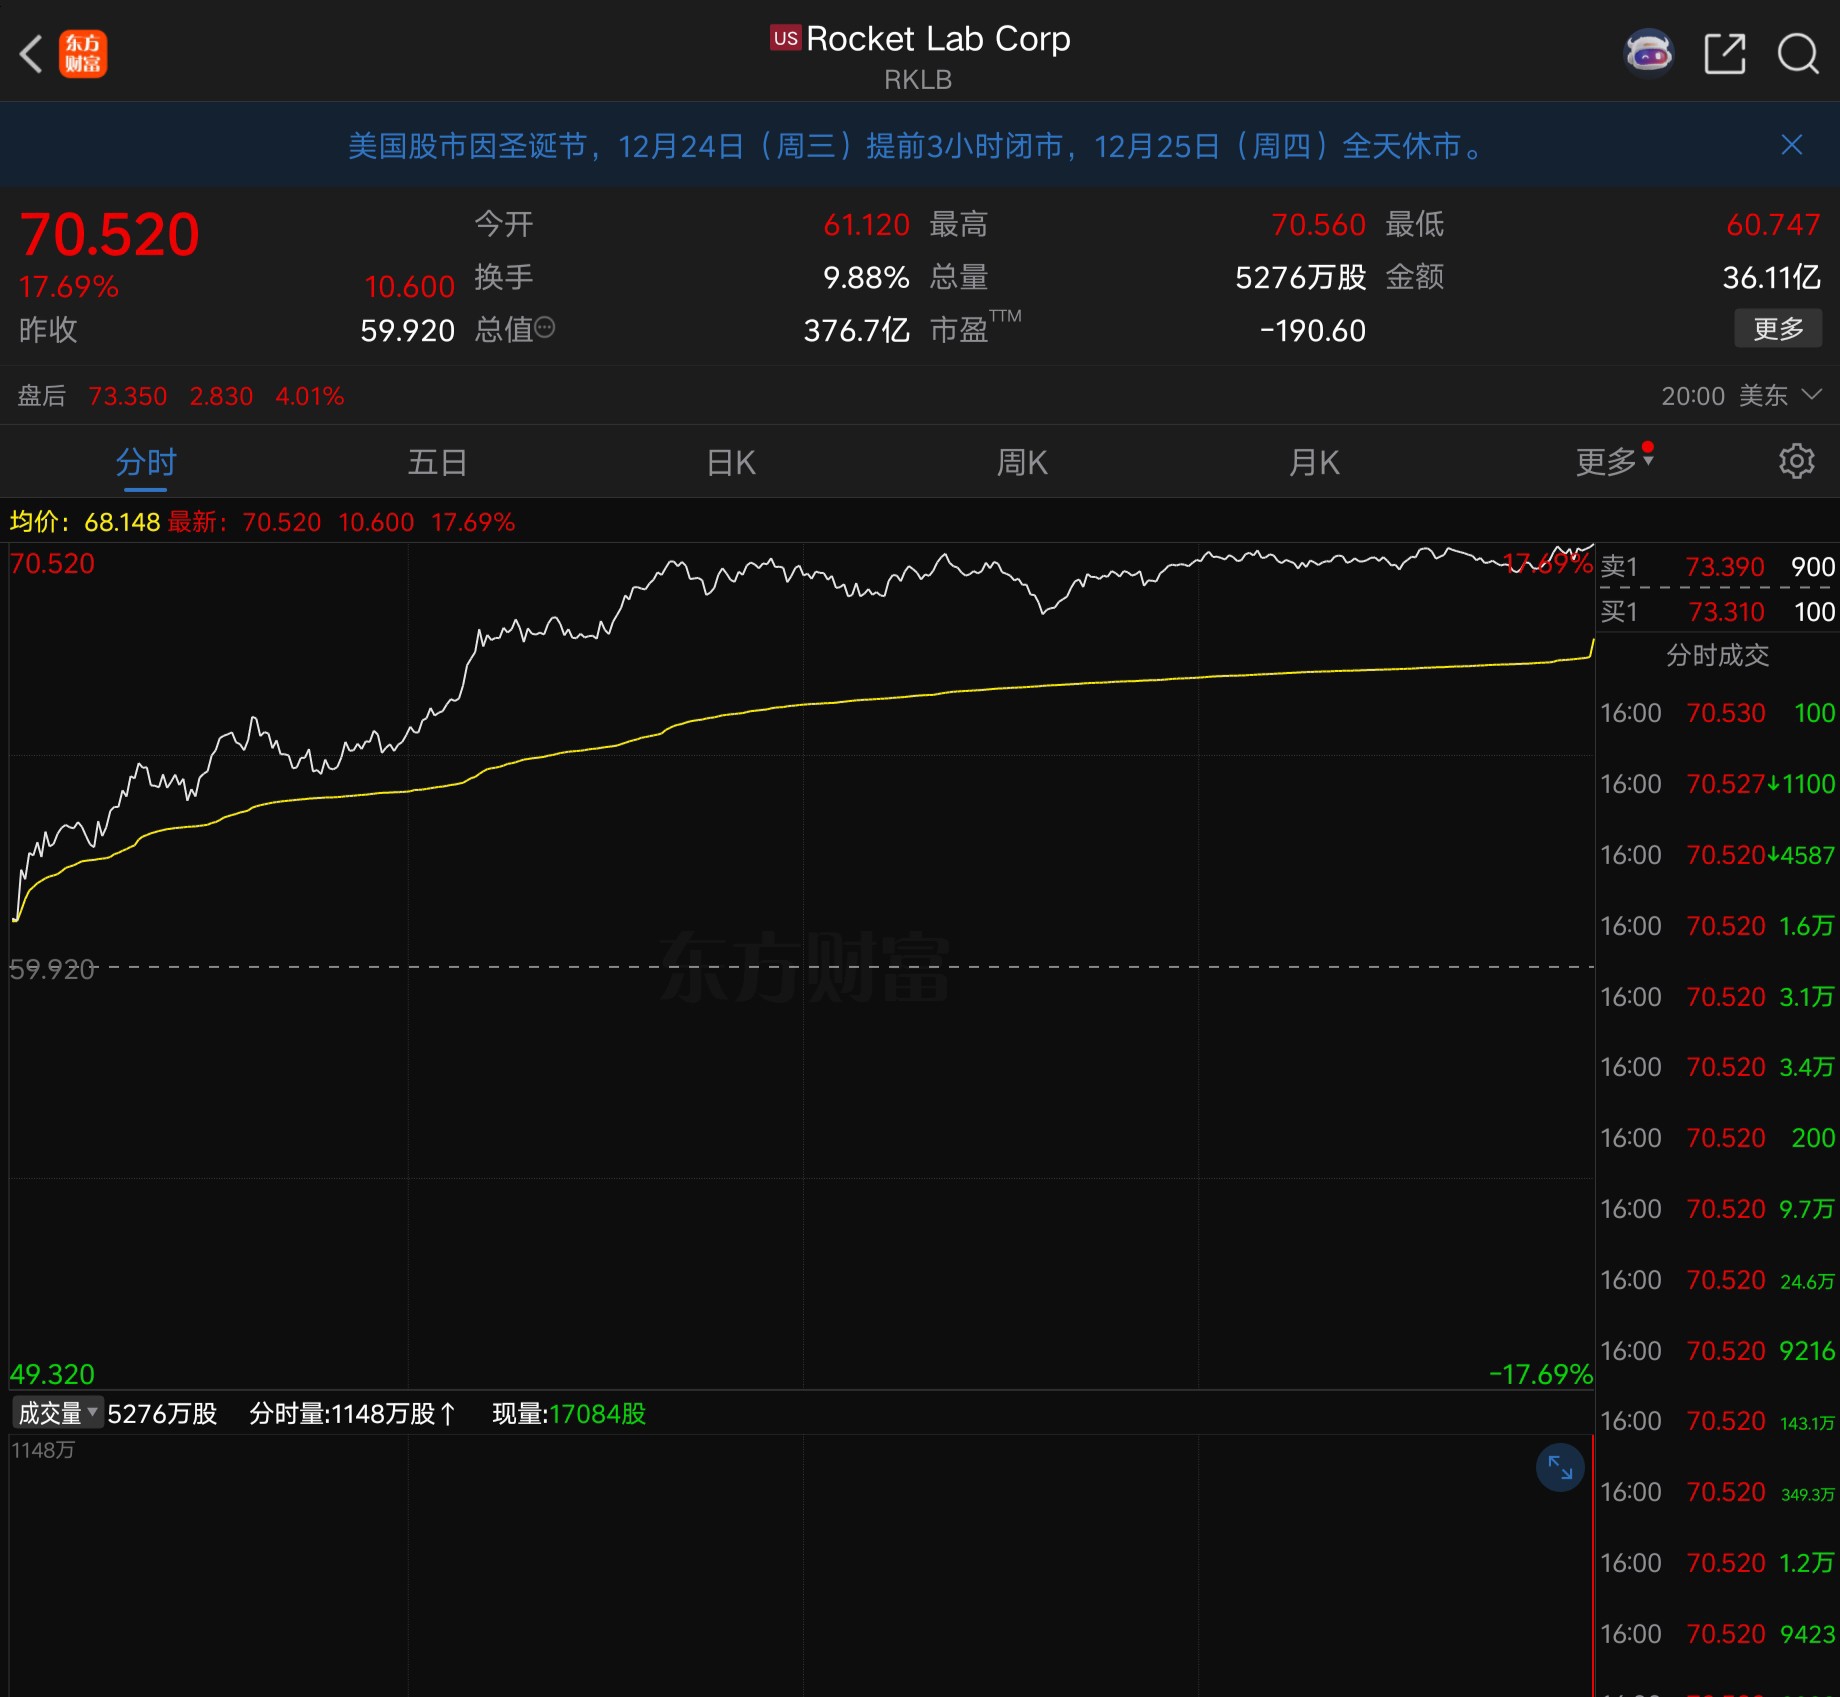Tap the 金额 value 36.11亿
The height and width of the screenshot is (1697, 1840).
pos(1771,278)
